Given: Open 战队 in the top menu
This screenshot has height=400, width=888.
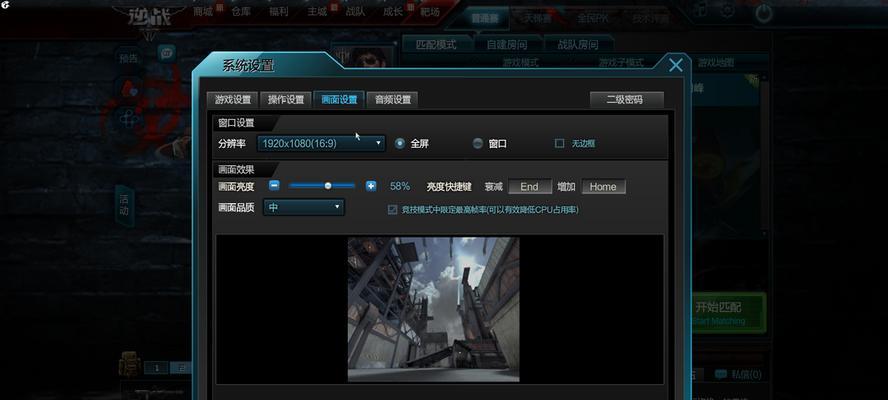Looking at the screenshot, I should click(x=355, y=11).
